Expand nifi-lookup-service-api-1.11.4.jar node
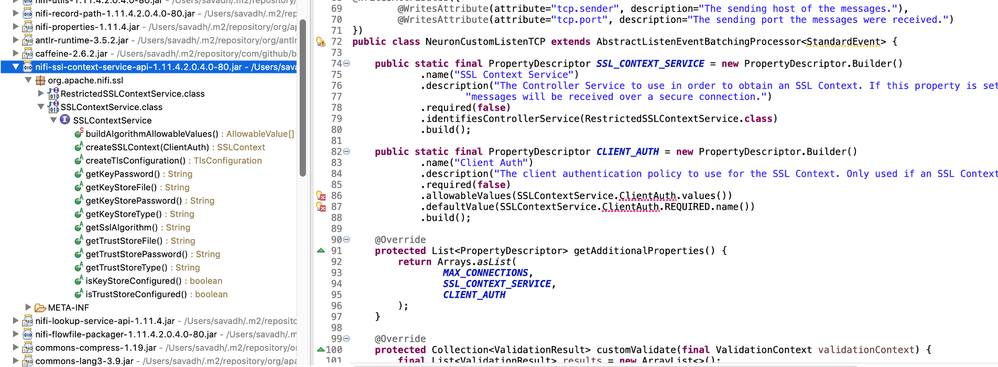The height and width of the screenshot is (367, 998). (x=16, y=321)
